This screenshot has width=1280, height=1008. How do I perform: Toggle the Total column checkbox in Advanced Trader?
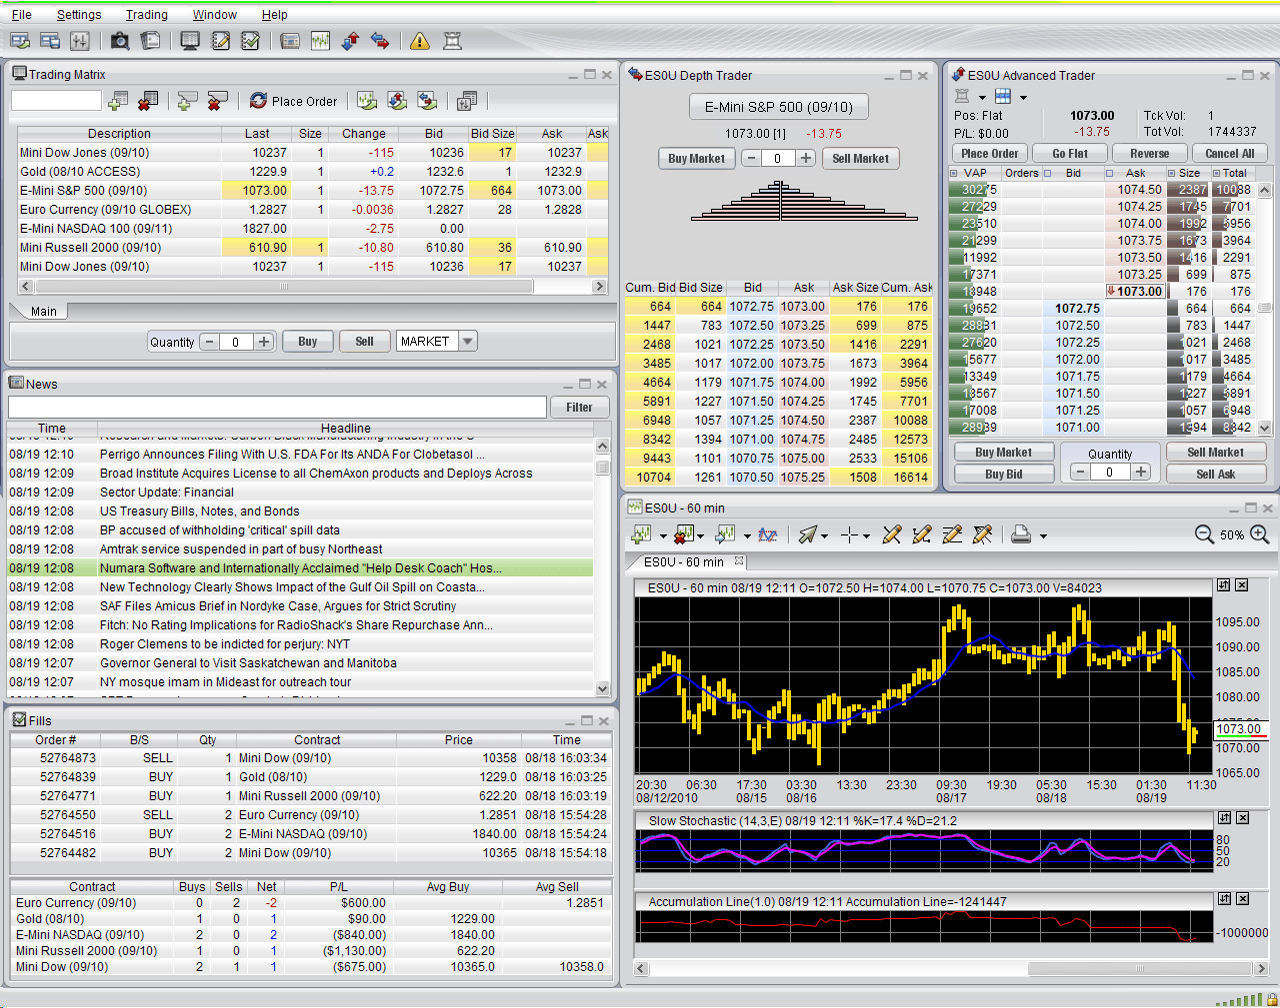point(1216,173)
